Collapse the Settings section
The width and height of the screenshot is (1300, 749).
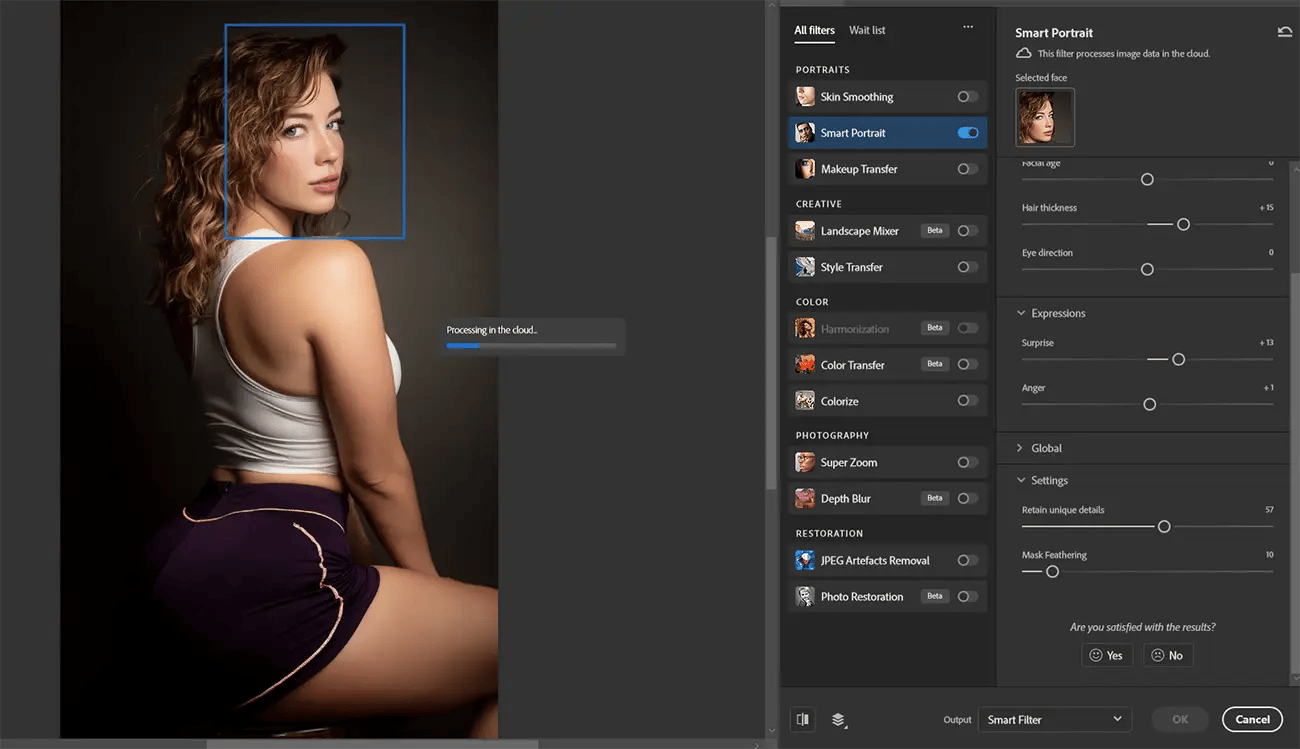1021,481
